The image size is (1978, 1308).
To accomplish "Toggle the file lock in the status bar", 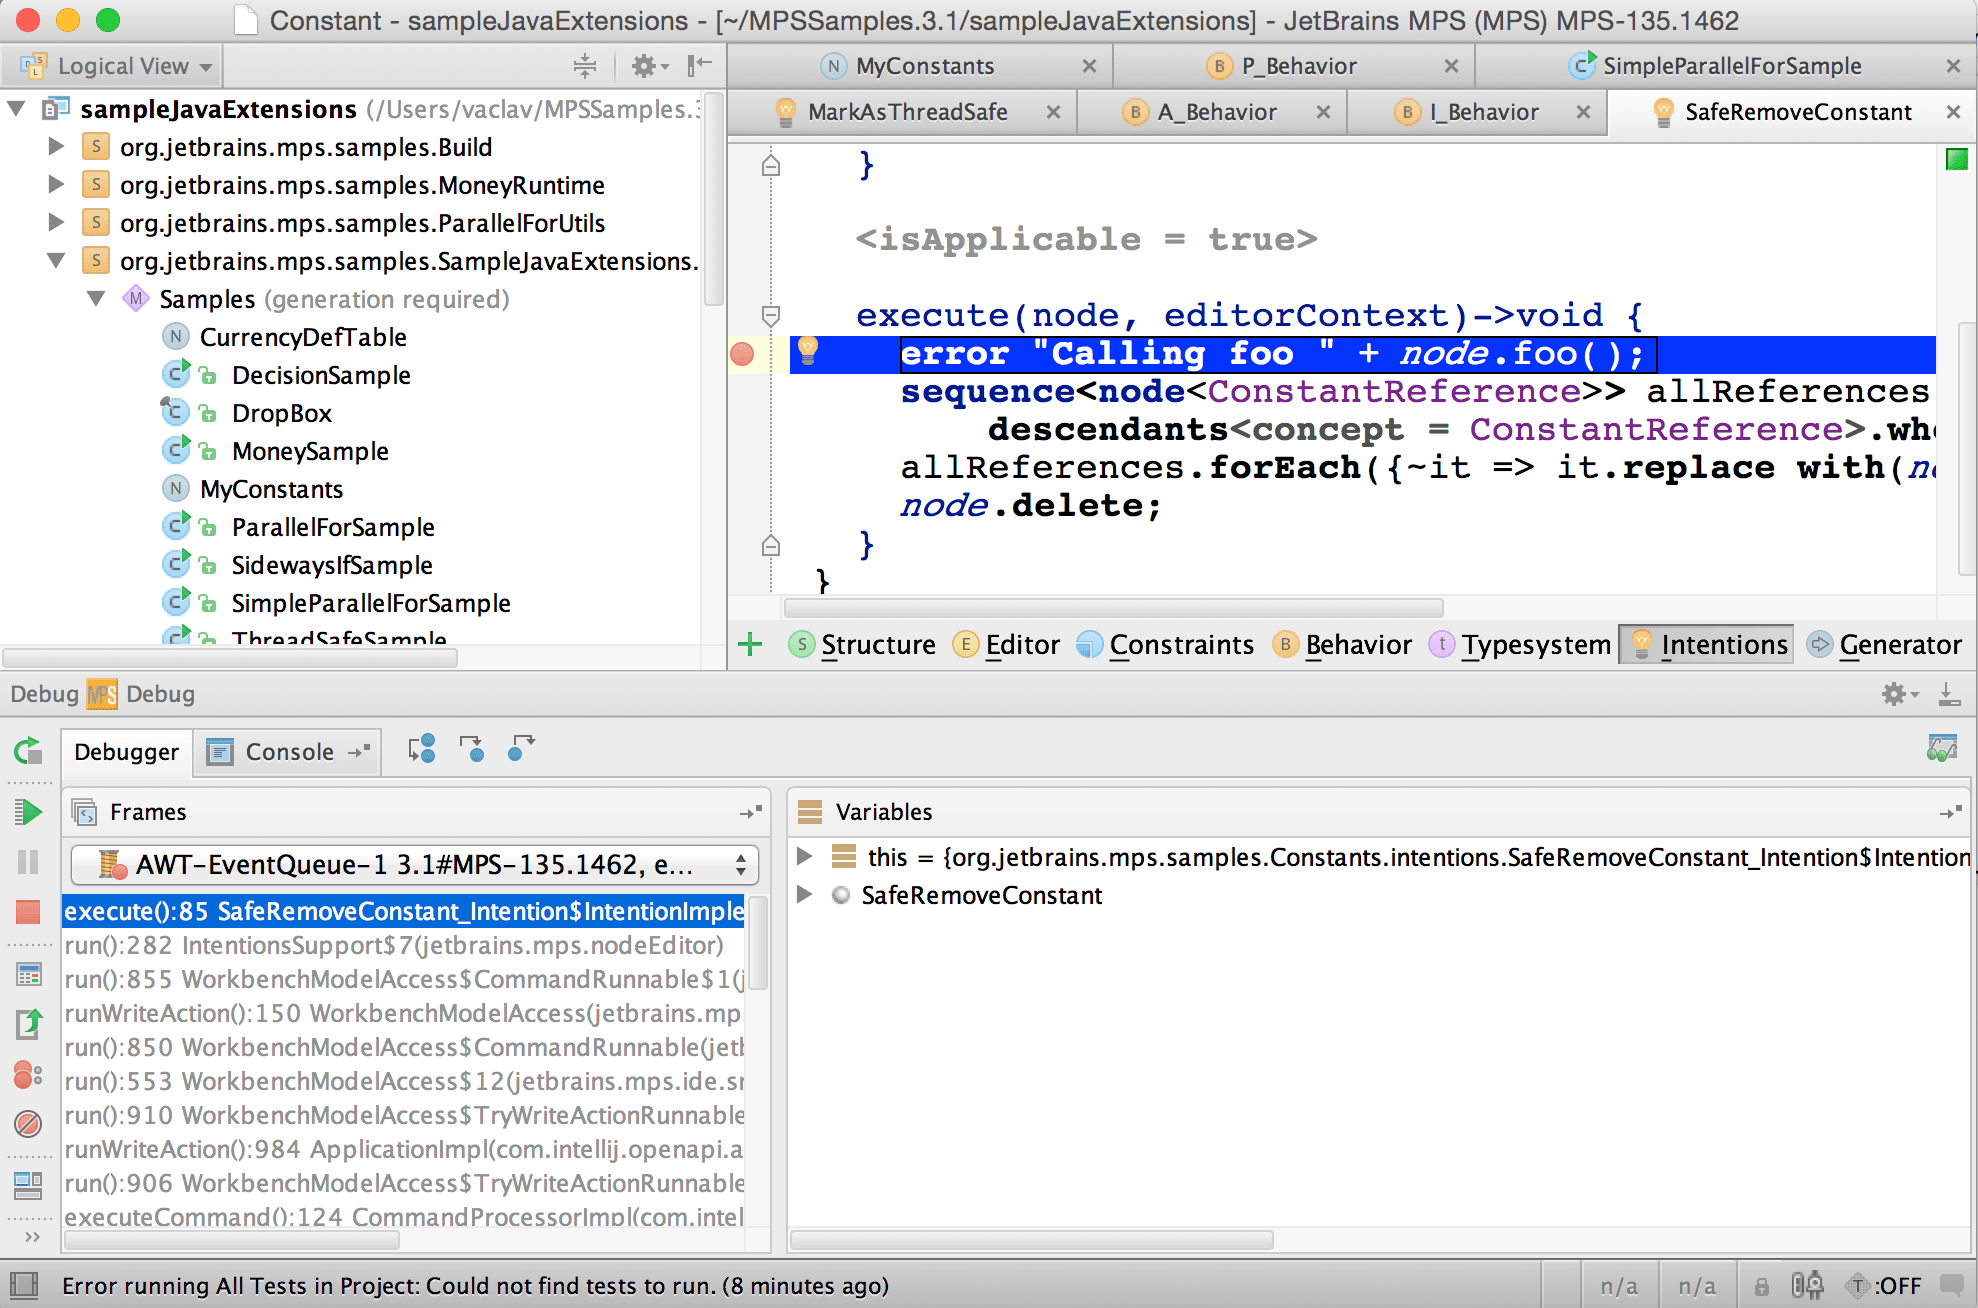I will coord(1762,1286).
